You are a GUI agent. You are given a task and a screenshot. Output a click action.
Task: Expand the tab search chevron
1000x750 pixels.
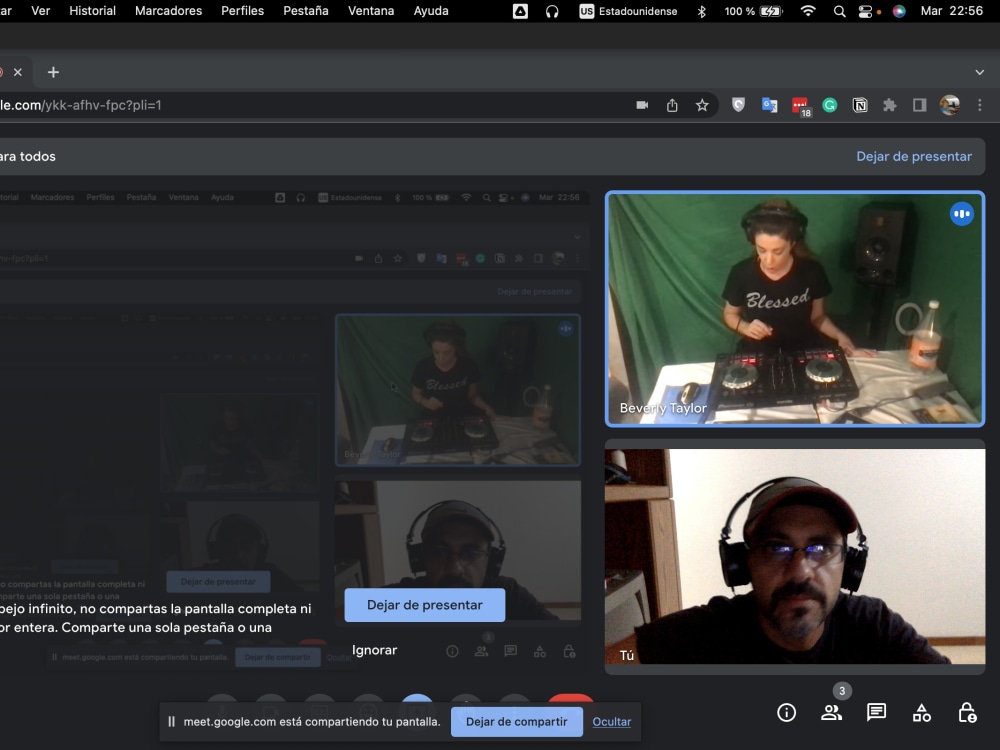coord(980,72)
